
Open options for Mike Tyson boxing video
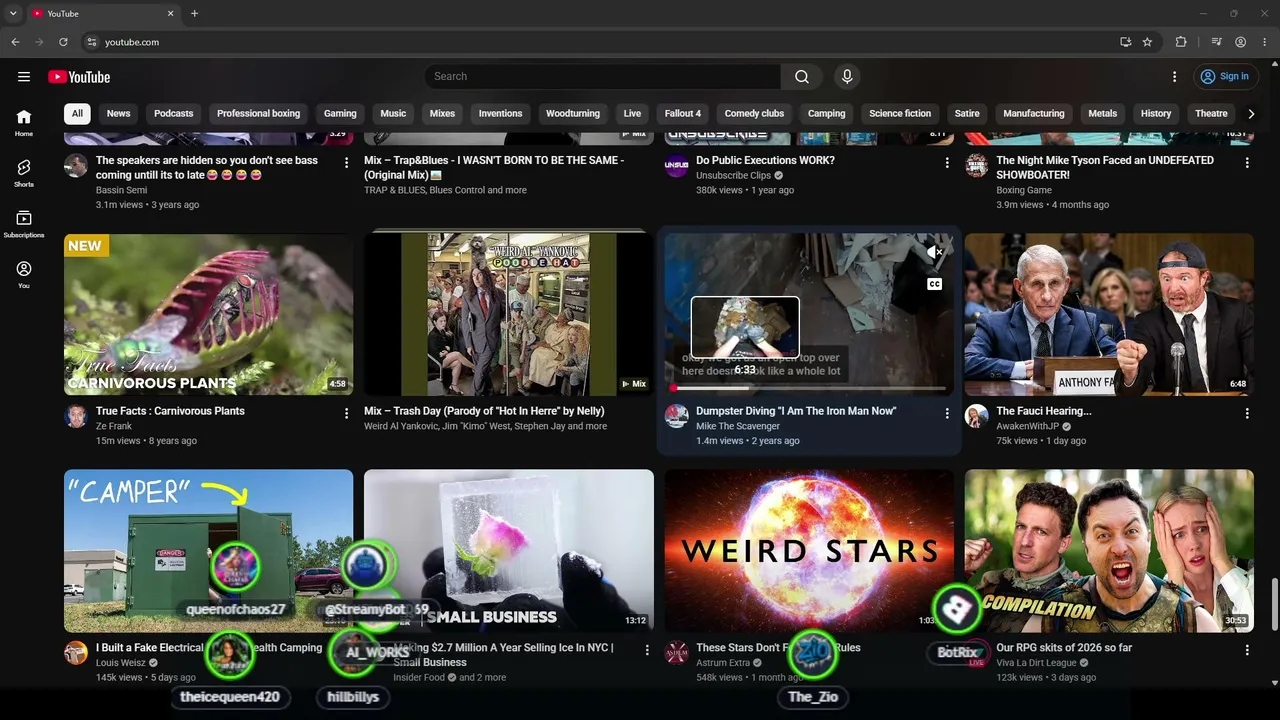point(1247,162)
